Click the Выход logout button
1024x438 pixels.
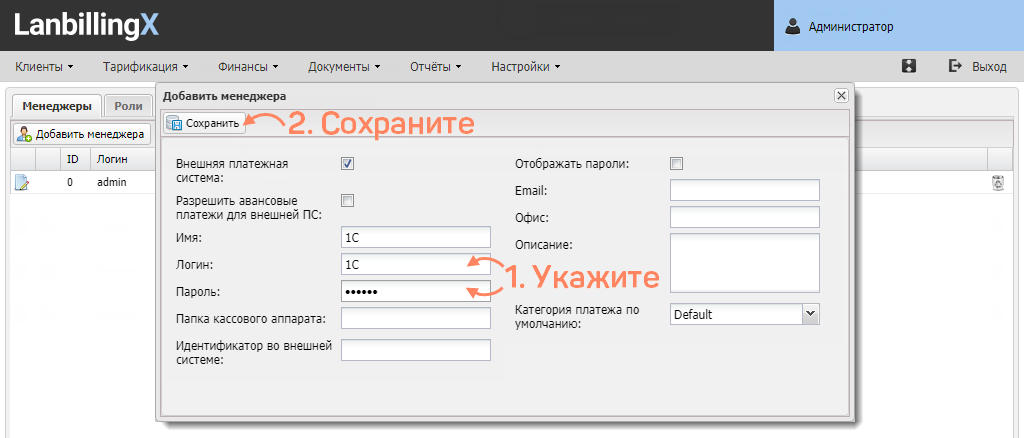978,66
